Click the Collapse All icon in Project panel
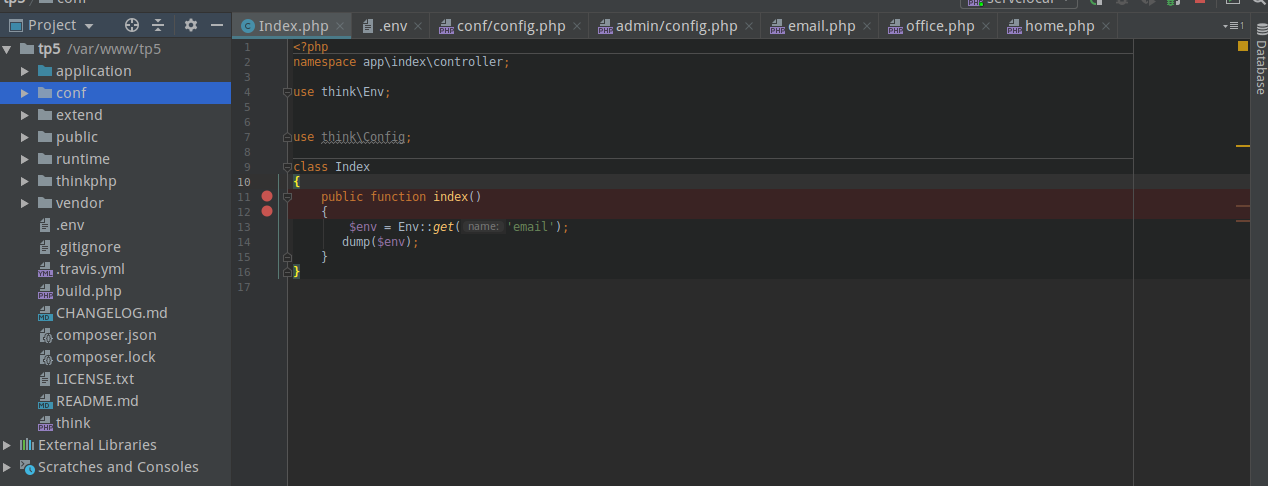The height and width of the screenshot is (486, 1268). pos(157,25)
